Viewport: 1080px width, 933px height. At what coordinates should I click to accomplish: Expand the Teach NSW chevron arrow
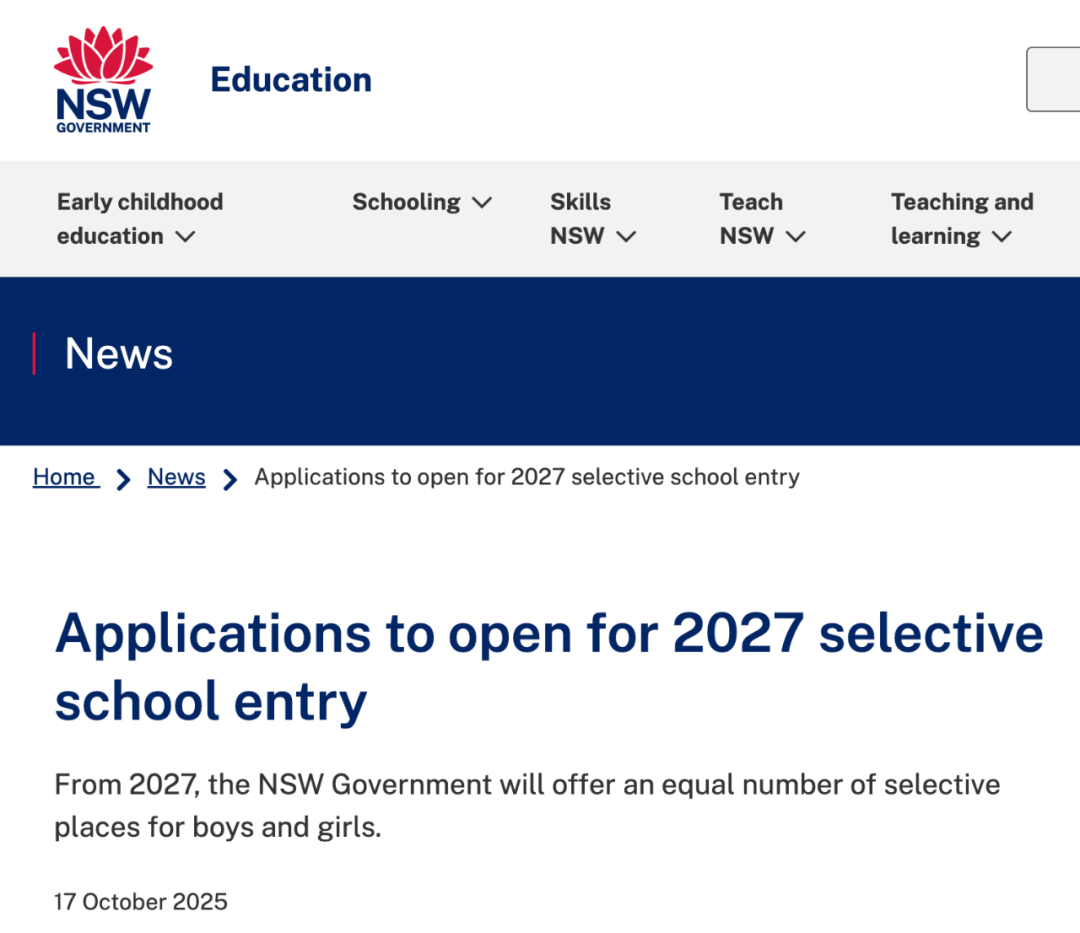pos(796,237)
